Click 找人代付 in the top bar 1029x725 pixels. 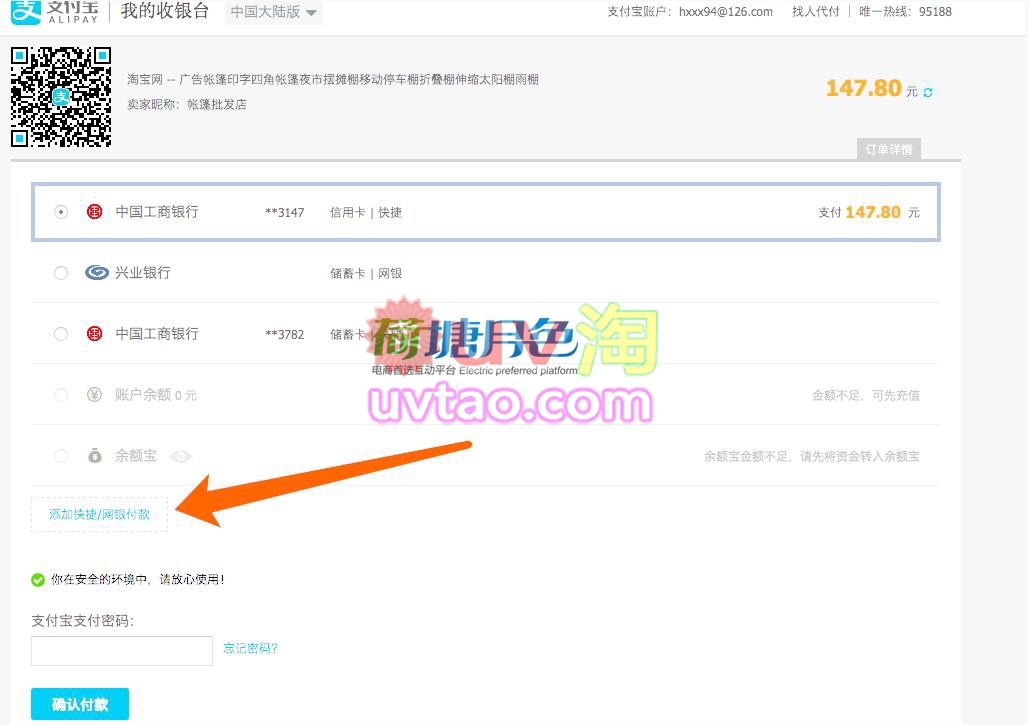click(x=815, y=12)
